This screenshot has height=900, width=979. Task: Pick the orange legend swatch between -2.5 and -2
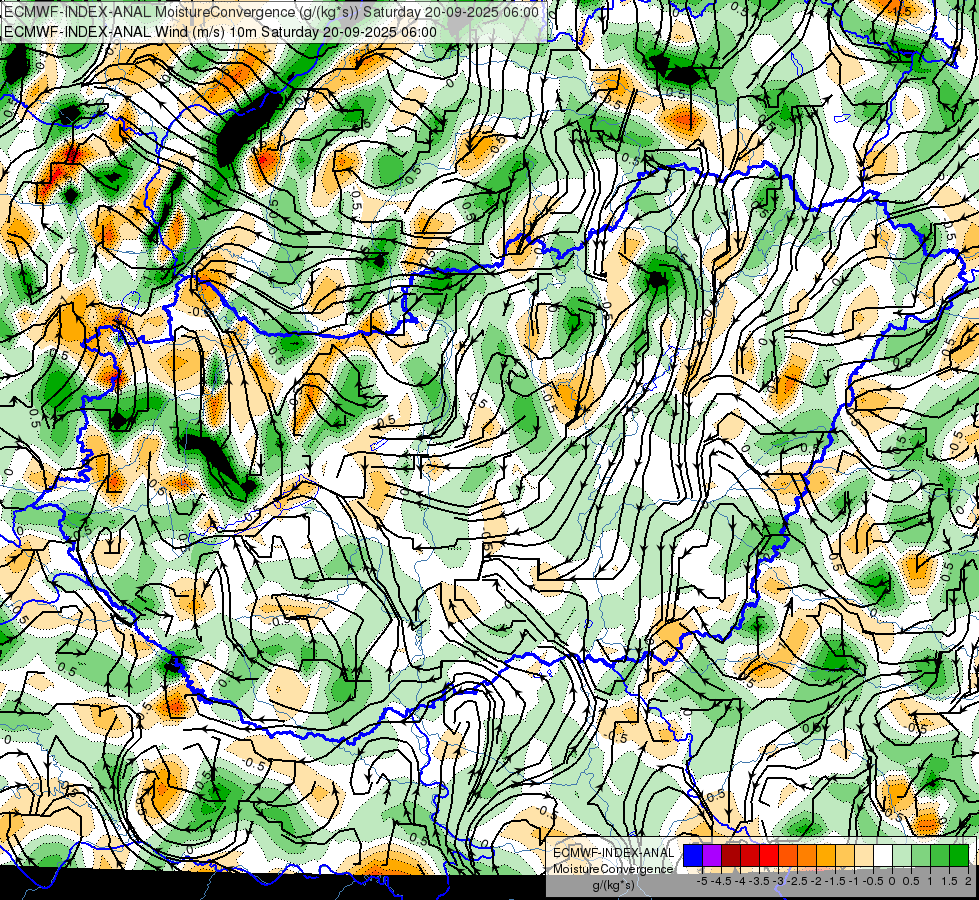[807, 856]
